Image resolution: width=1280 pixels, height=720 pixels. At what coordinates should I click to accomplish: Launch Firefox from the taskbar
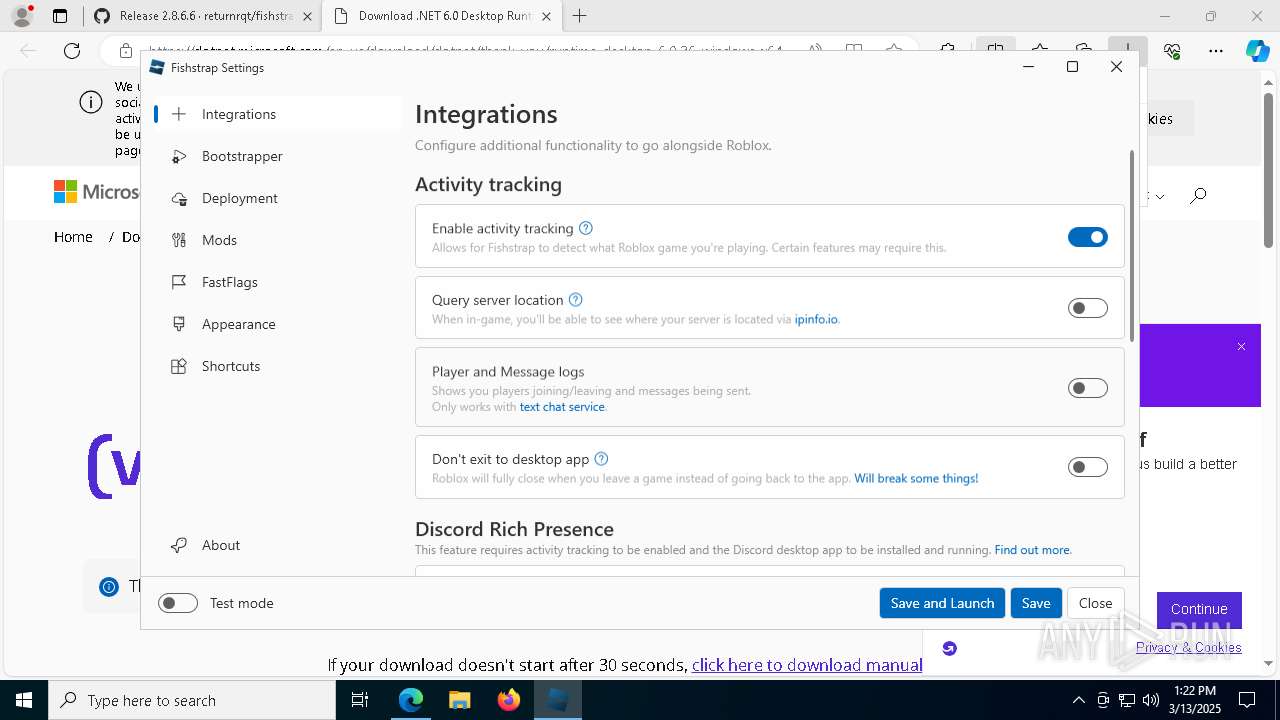tap(508, 700)
